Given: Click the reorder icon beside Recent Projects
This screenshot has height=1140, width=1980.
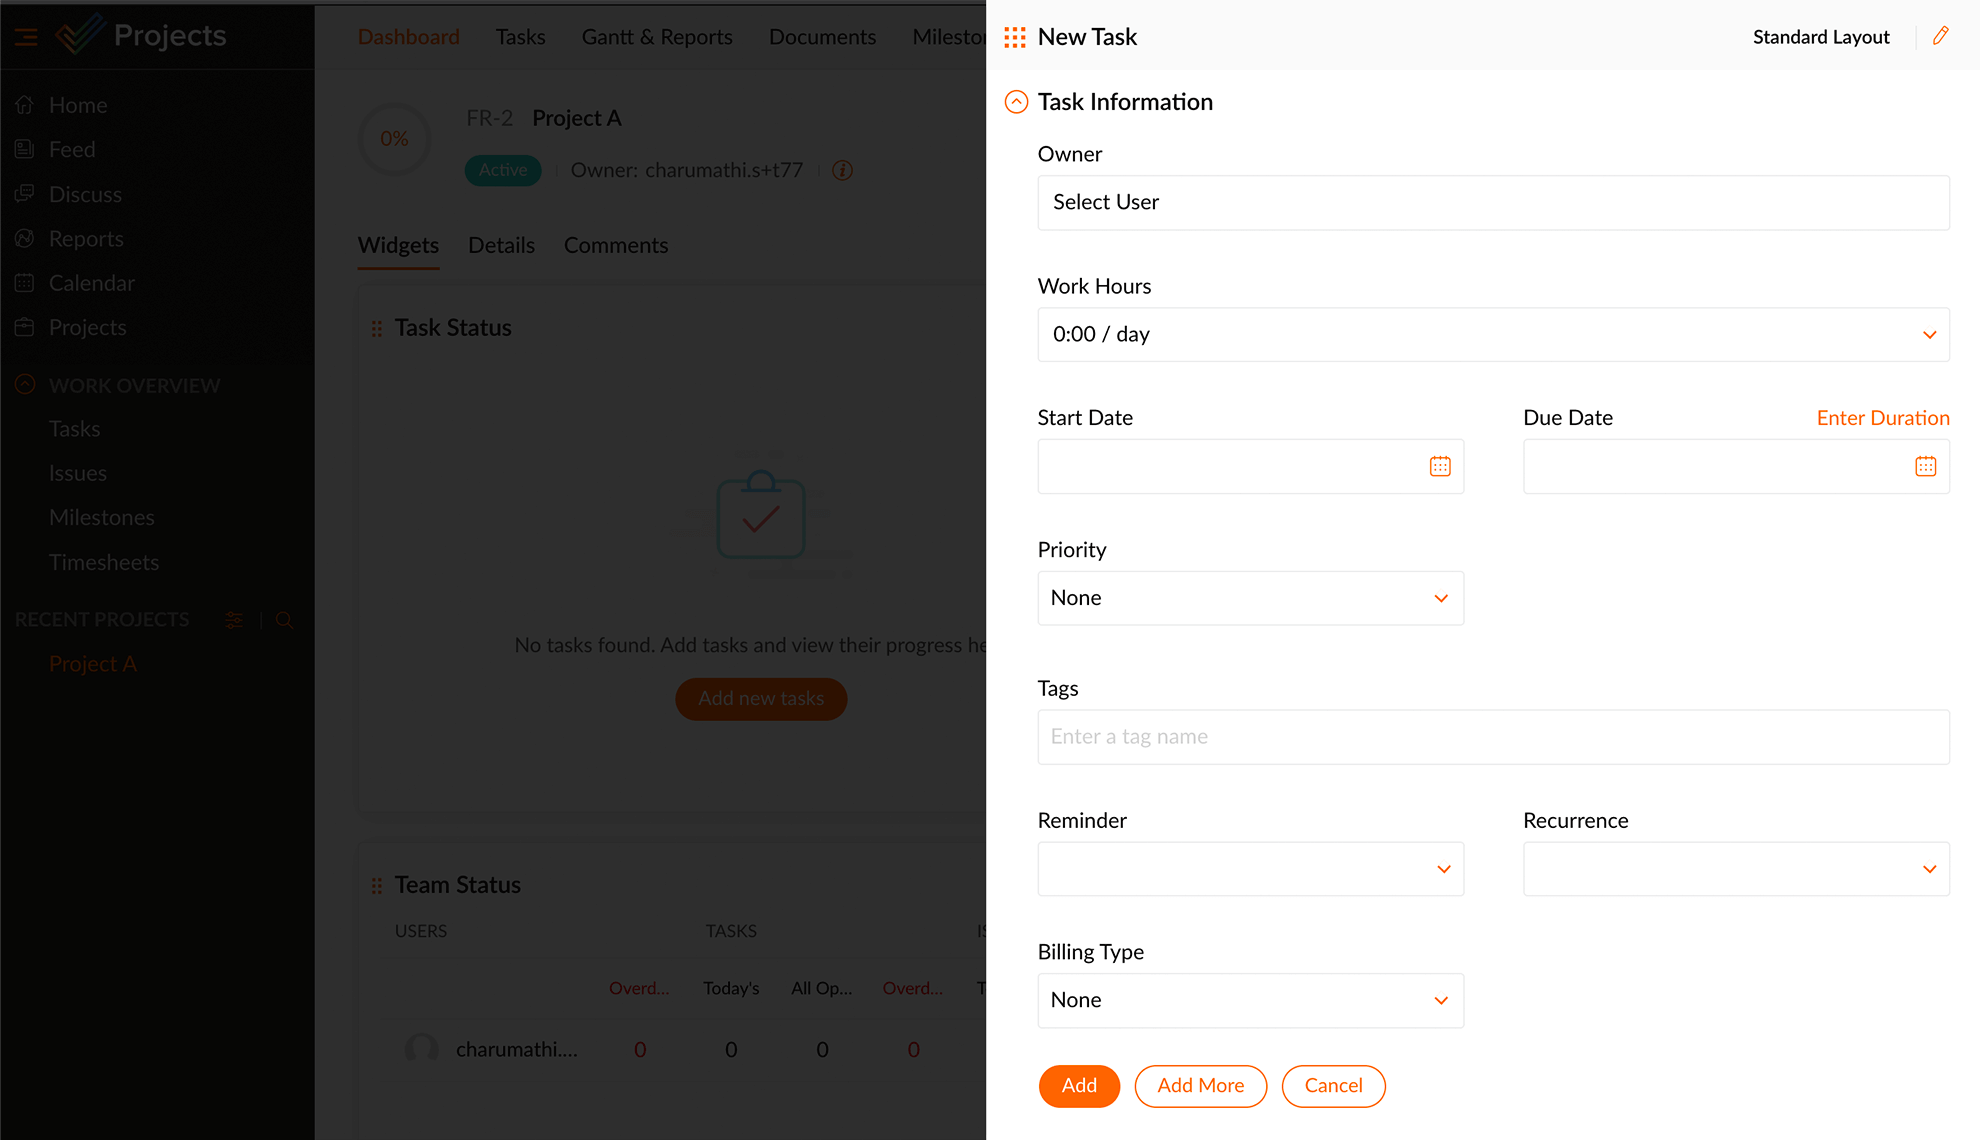Looking at the screenshot, I should [234, 620].
